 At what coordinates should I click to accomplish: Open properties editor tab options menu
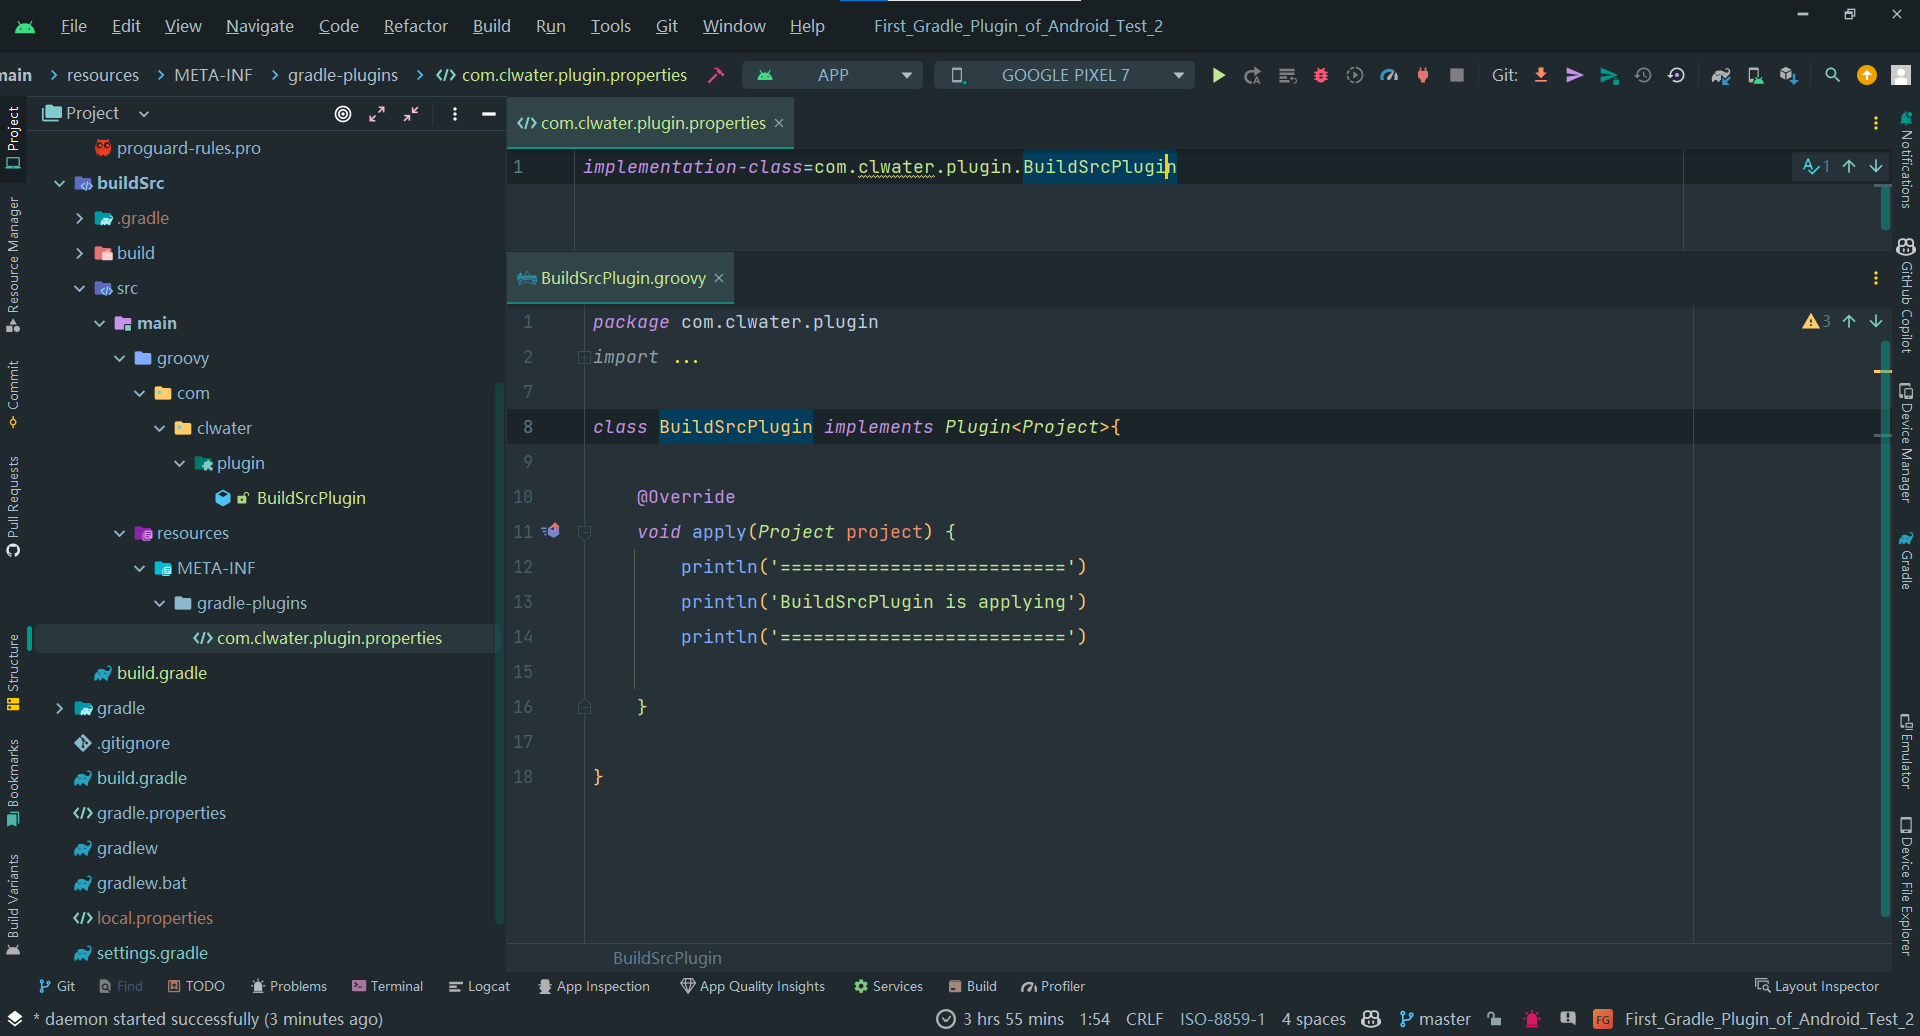[1876, 123]
